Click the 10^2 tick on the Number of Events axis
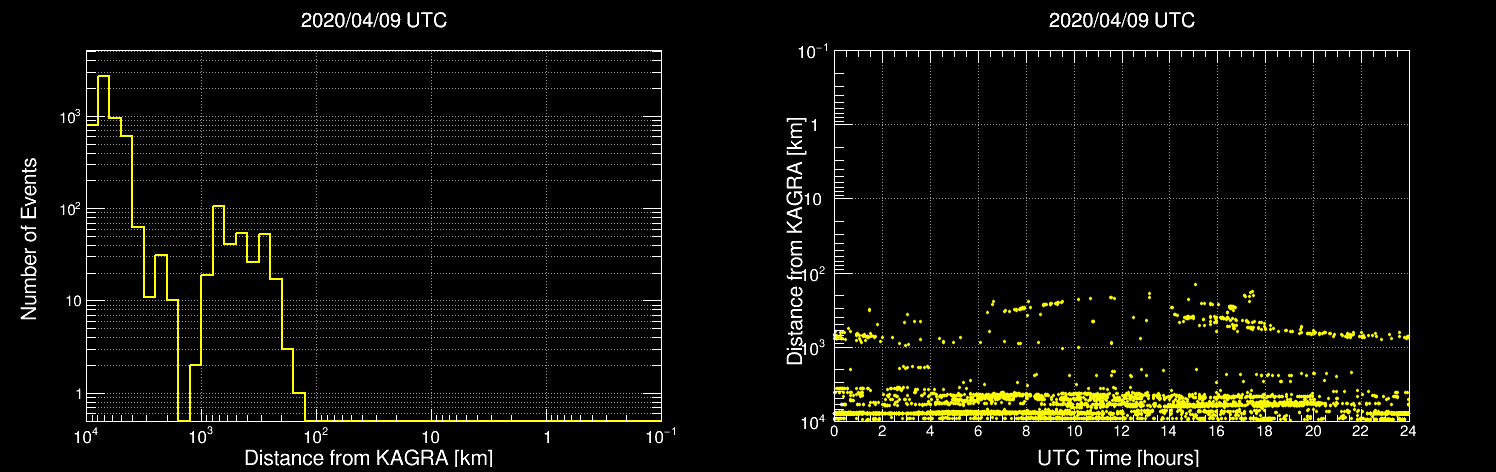This screenshot has width=1496, height=472. point(70,208)
